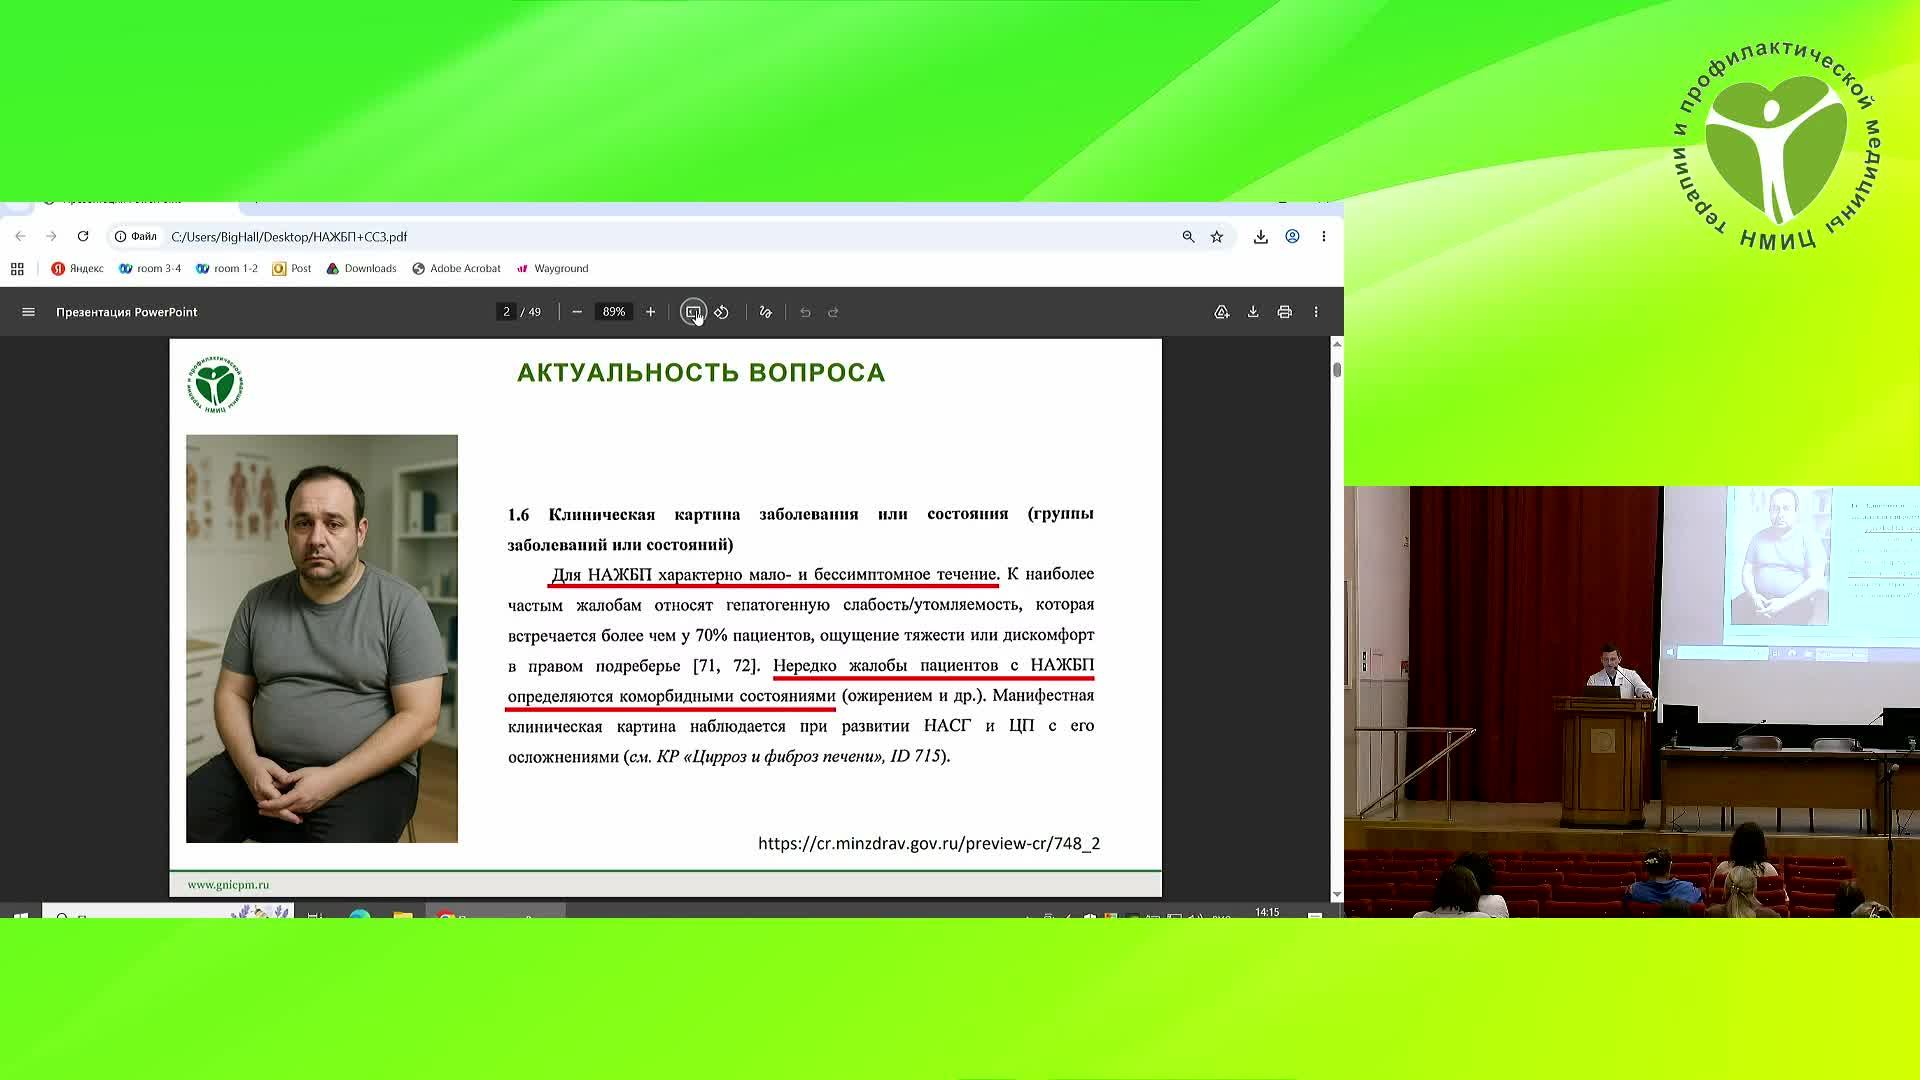1920x1080 pixels.
Task: Click the patient photo on the slide
Action: point(322,638)
